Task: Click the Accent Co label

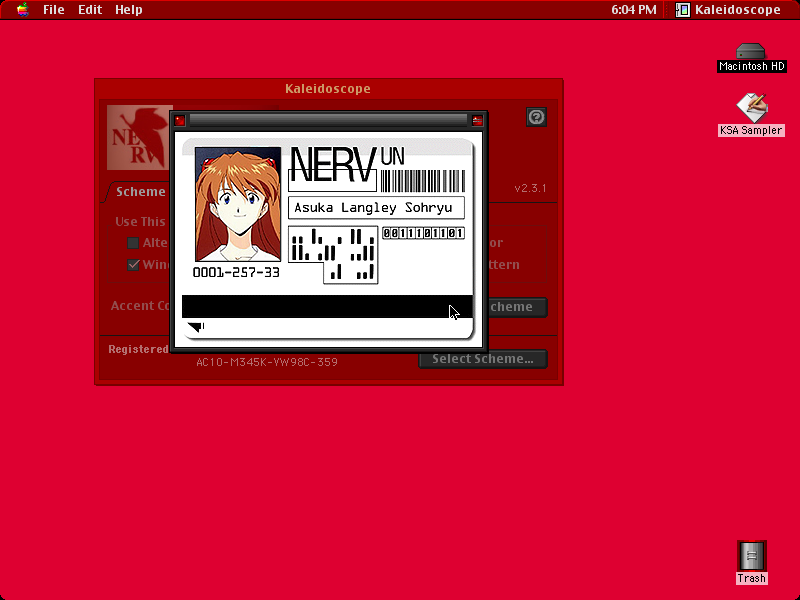Action: [x=140, y=306]
